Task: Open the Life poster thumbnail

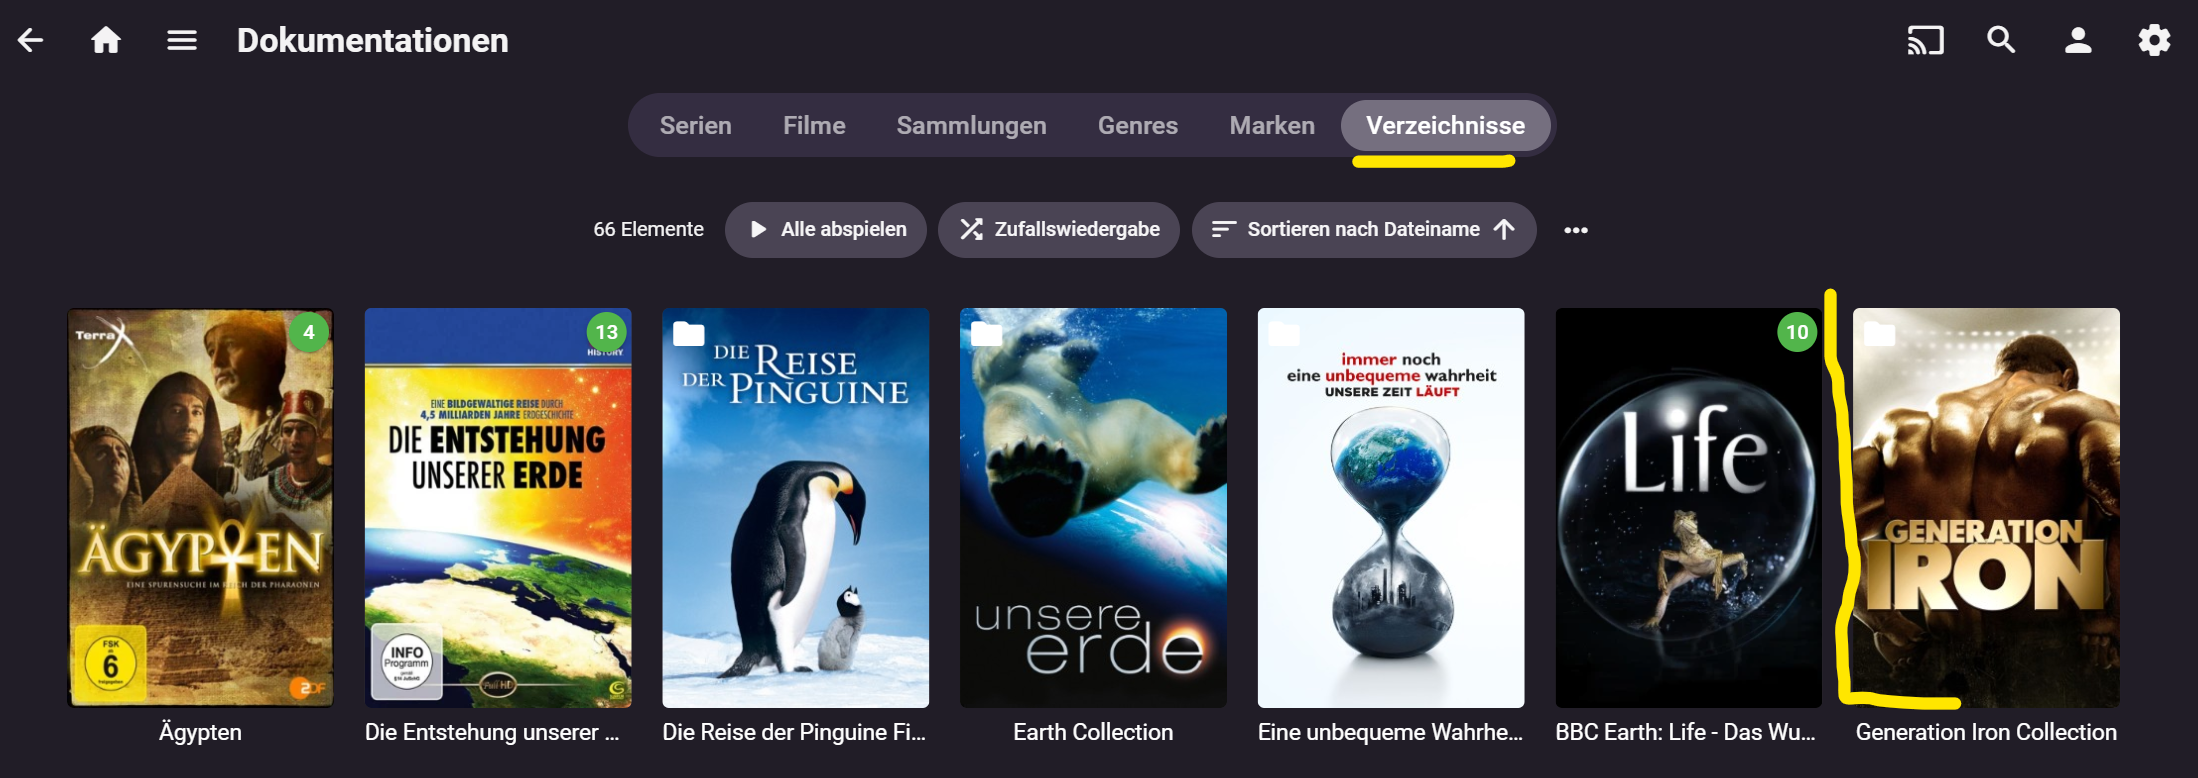Action: [x=1689, y=508]
